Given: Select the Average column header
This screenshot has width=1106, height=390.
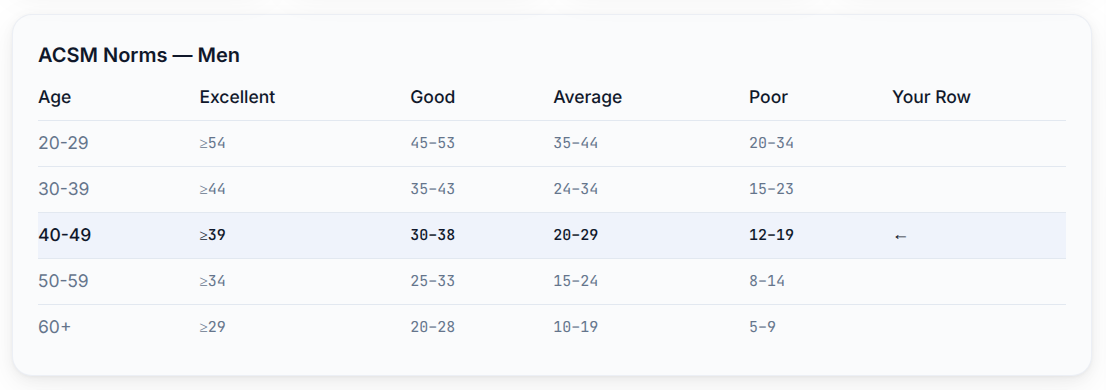Looking at the screenshot, I should 588,97.
